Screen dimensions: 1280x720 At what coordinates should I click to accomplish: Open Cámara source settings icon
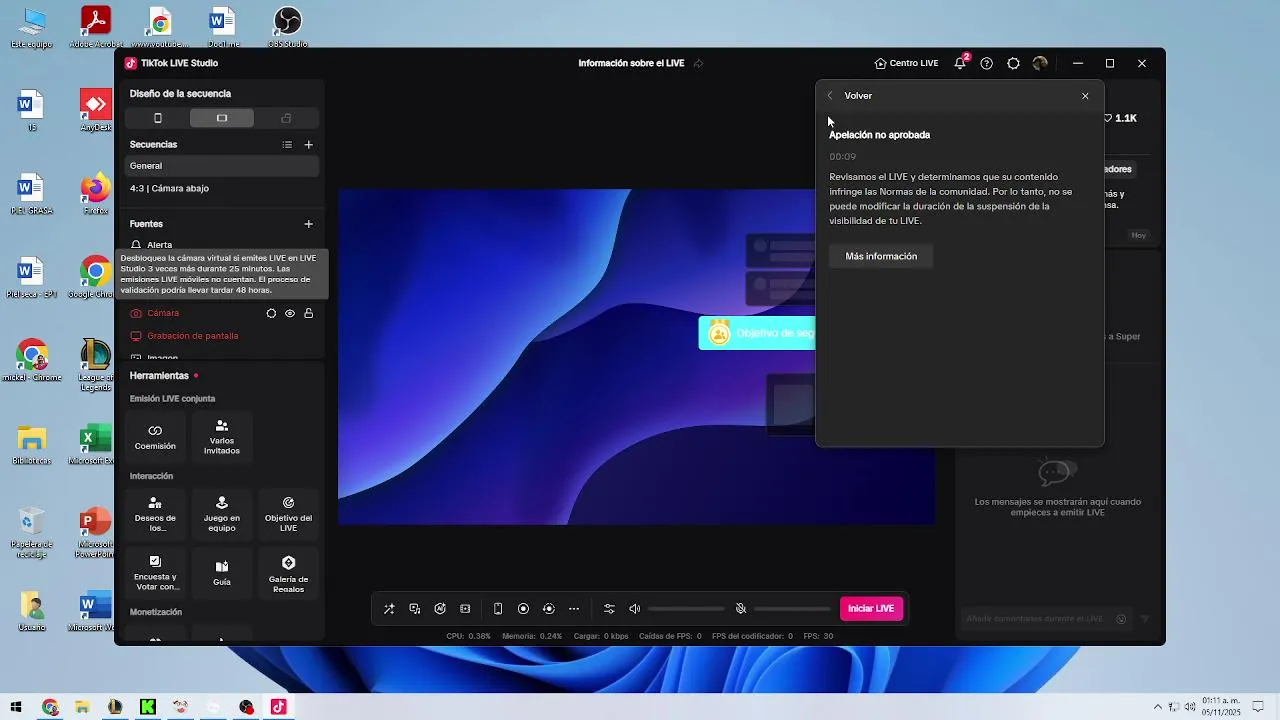point(271,313)
